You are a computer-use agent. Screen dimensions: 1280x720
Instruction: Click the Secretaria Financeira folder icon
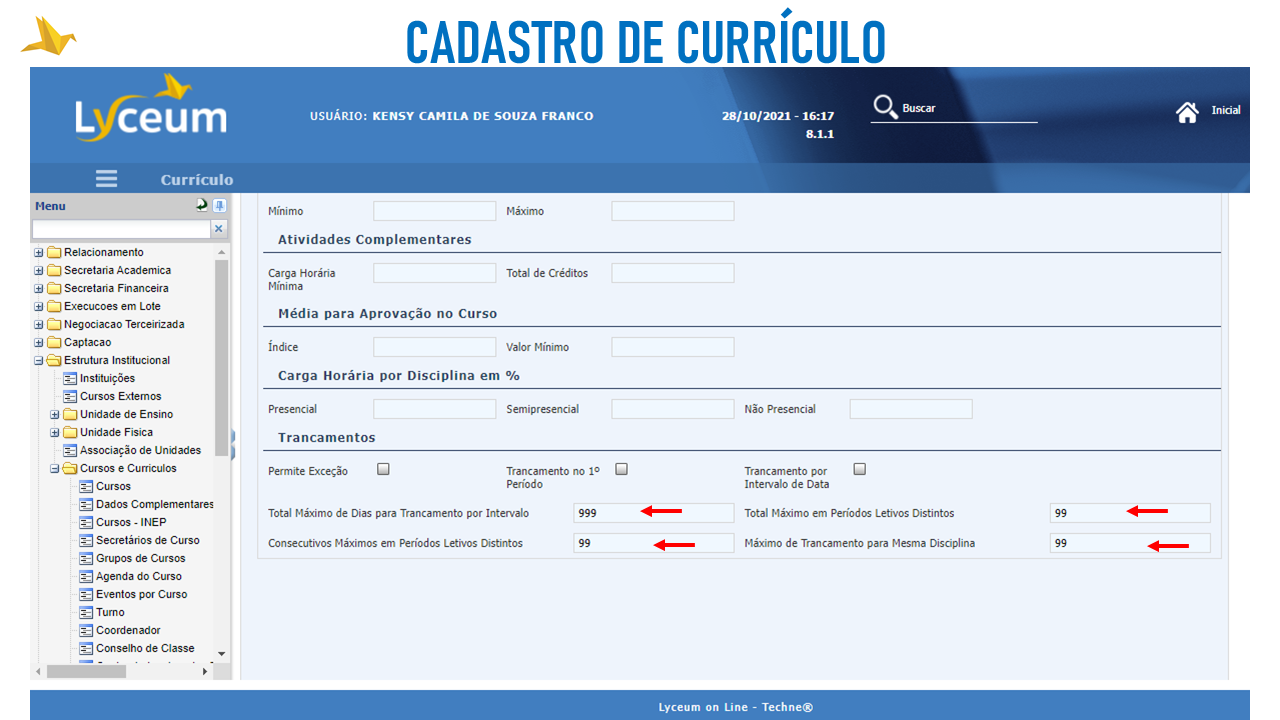tap(54, 288)
